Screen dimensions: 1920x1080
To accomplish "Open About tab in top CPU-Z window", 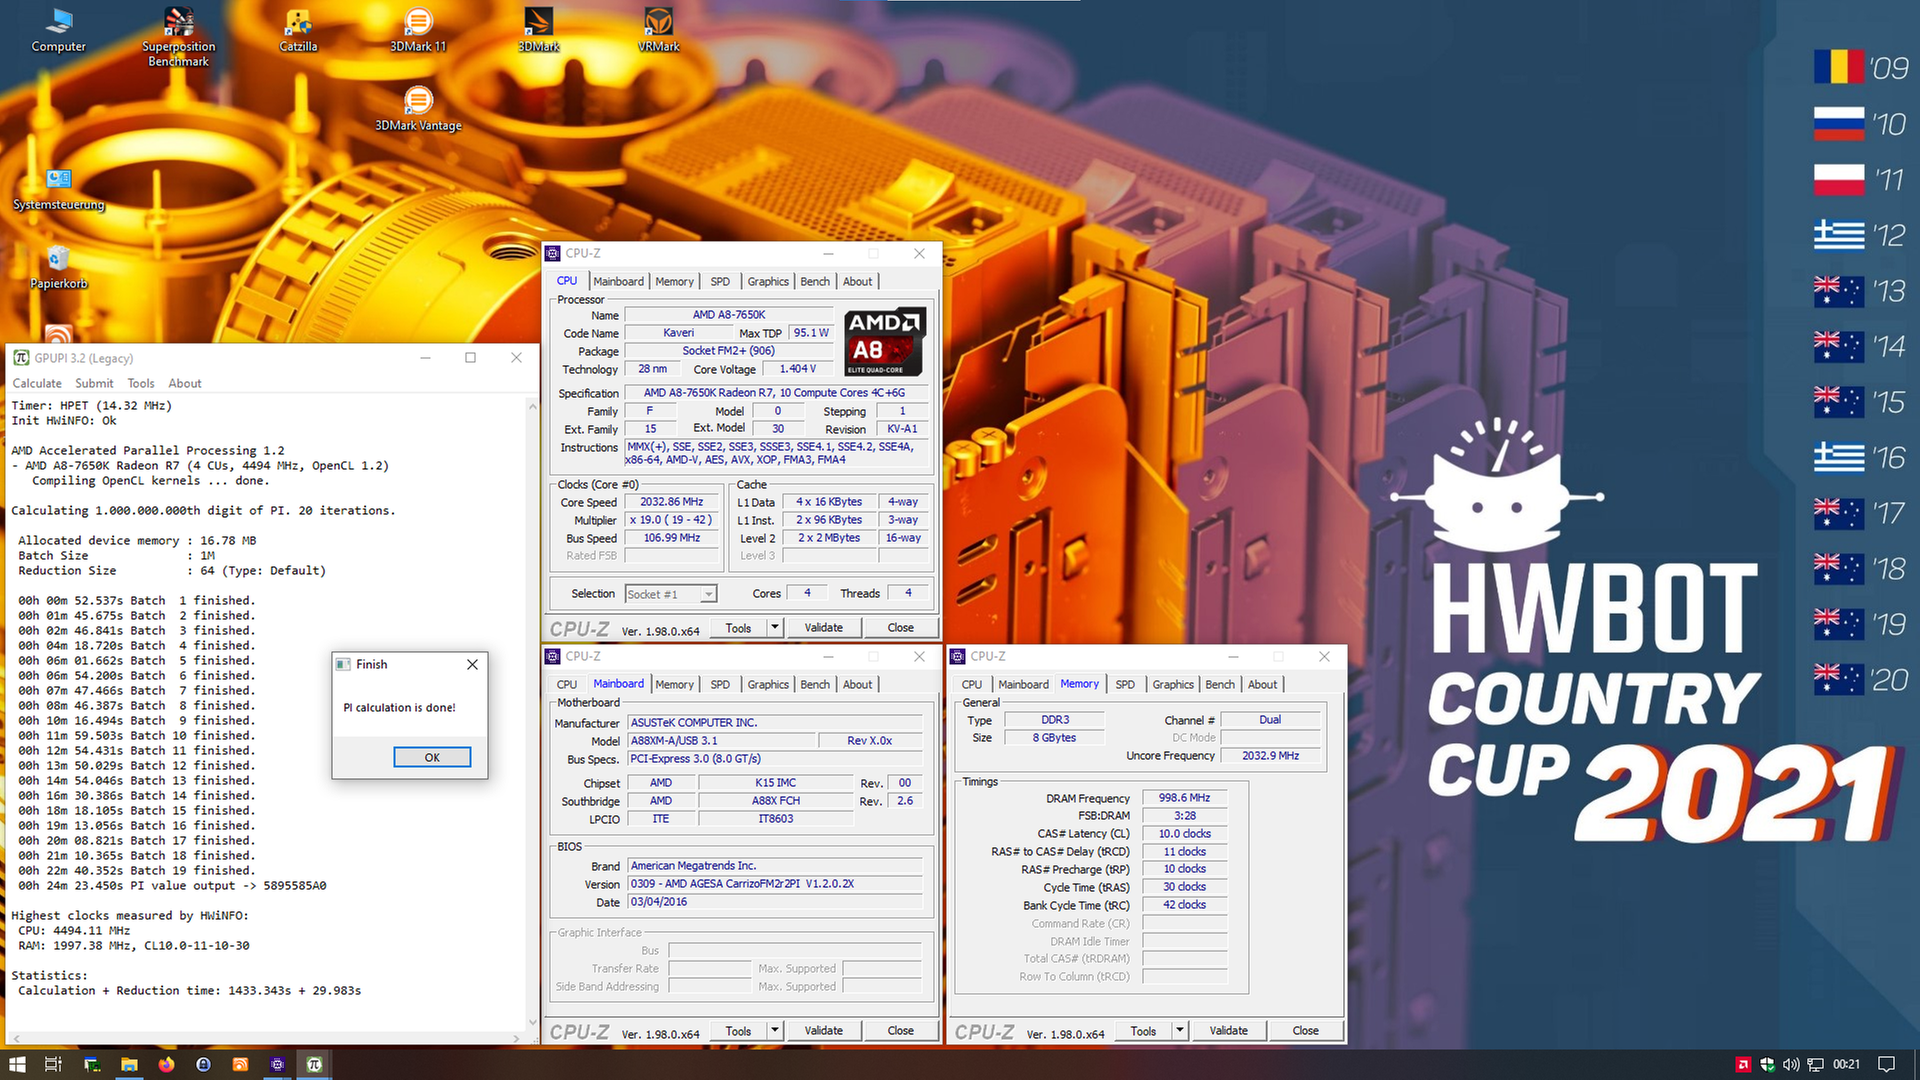I will [857, 281].
